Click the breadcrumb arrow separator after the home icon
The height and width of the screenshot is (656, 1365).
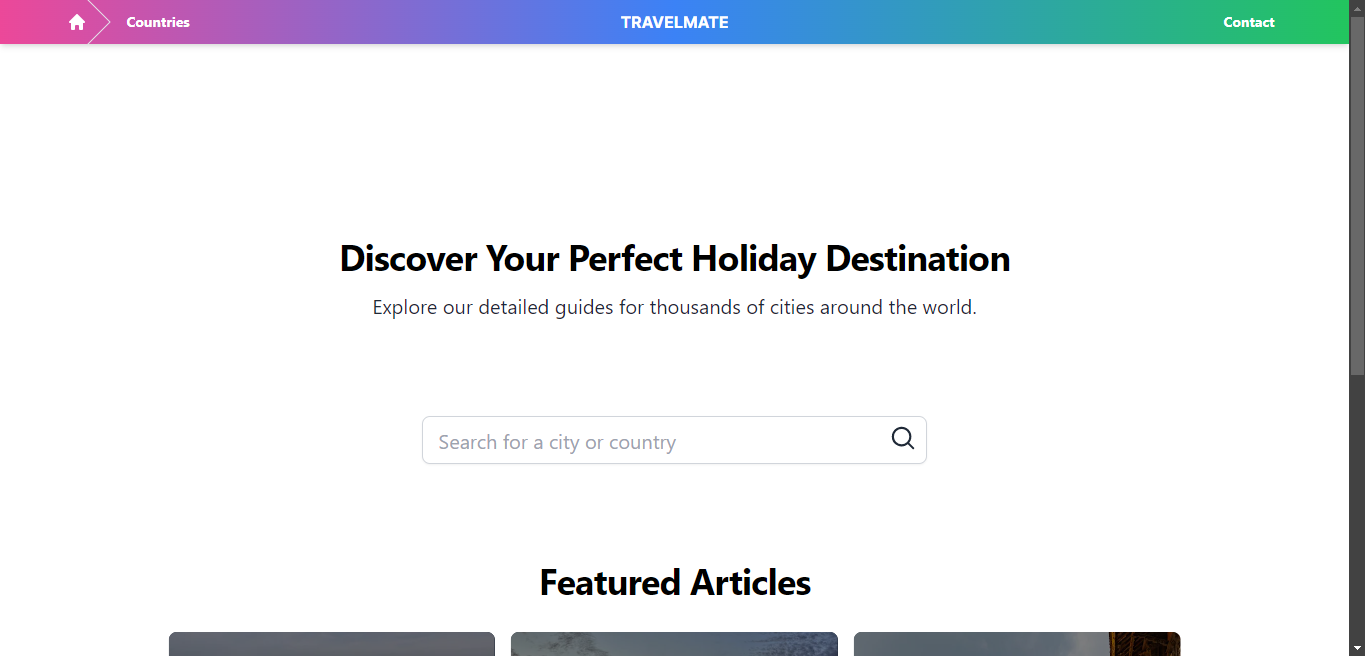[99, 22]
